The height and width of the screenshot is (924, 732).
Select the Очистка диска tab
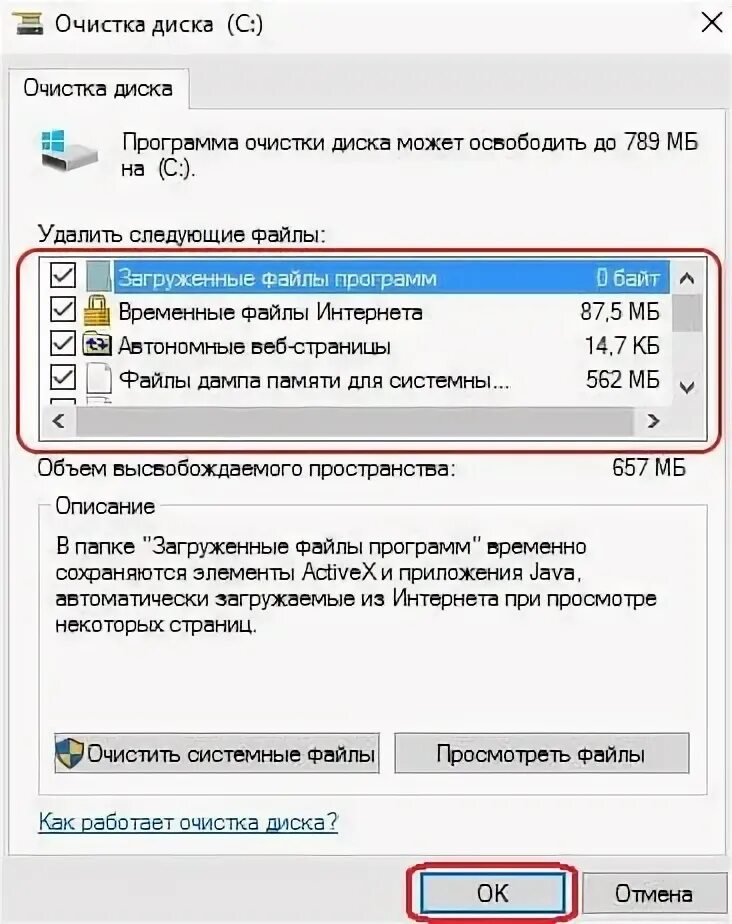pos(98,88)
